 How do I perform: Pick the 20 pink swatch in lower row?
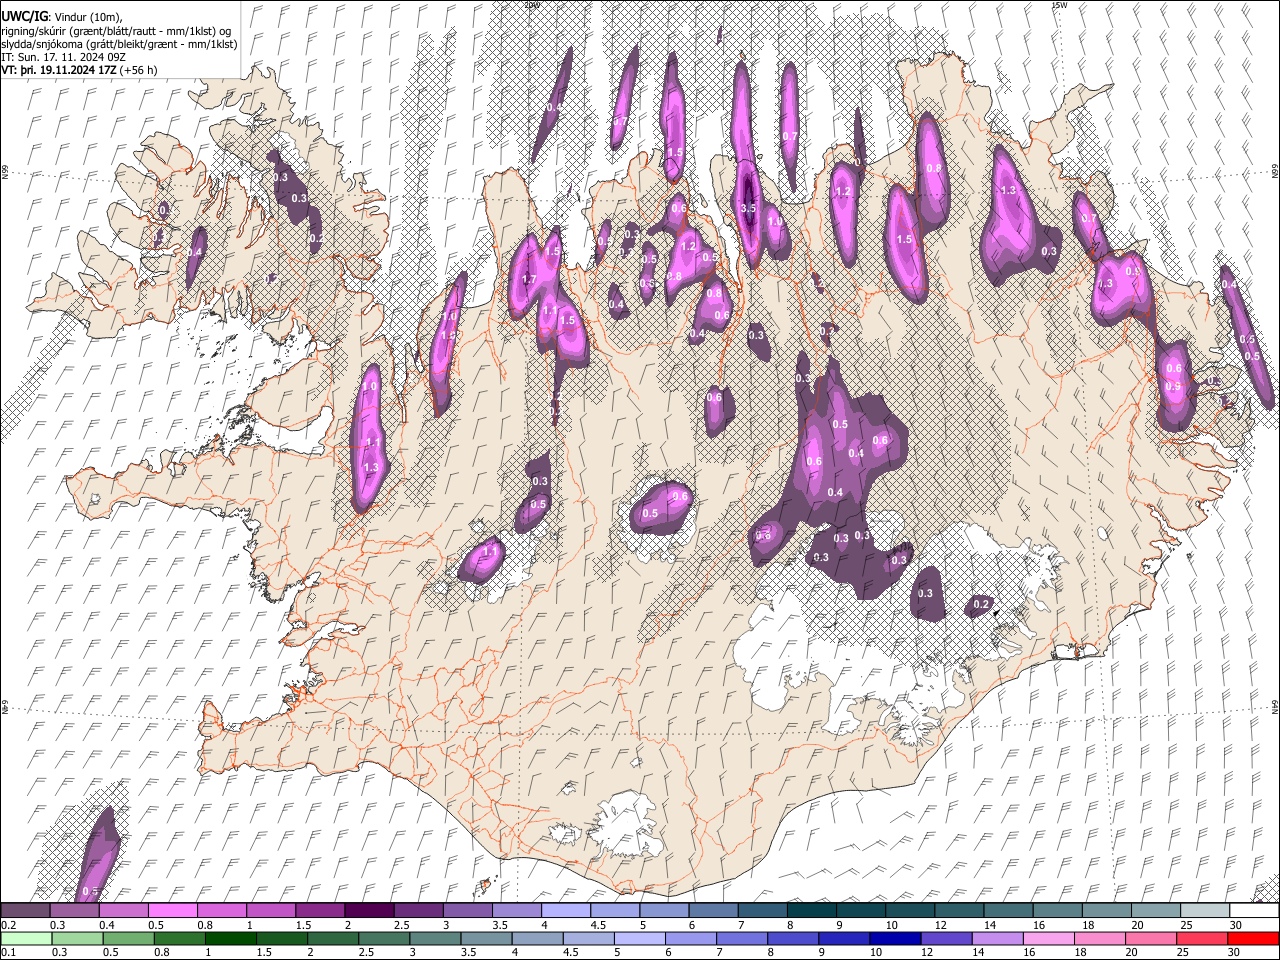click(x=1149, y=938)
